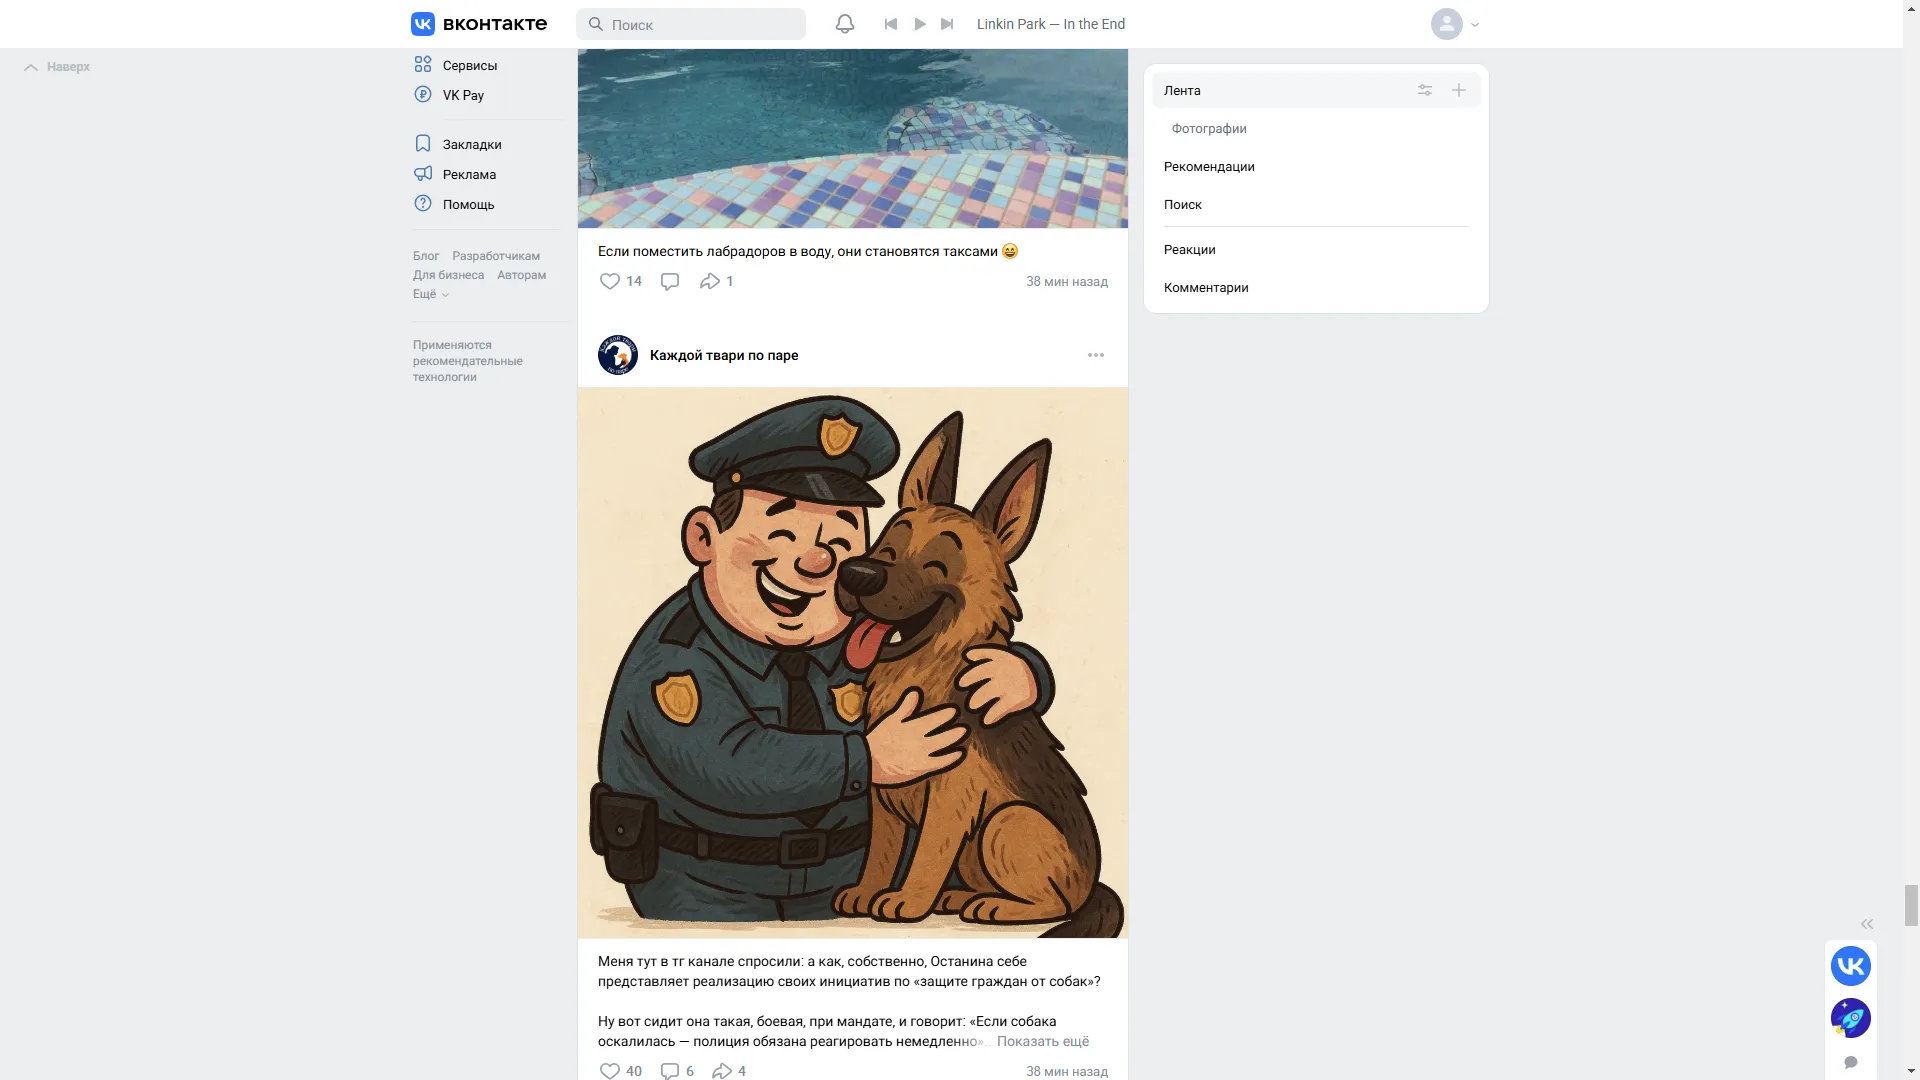This screenshot has width=1920, height=1080.
Task: Focus the Поиск search field
Action: point(691,24)
